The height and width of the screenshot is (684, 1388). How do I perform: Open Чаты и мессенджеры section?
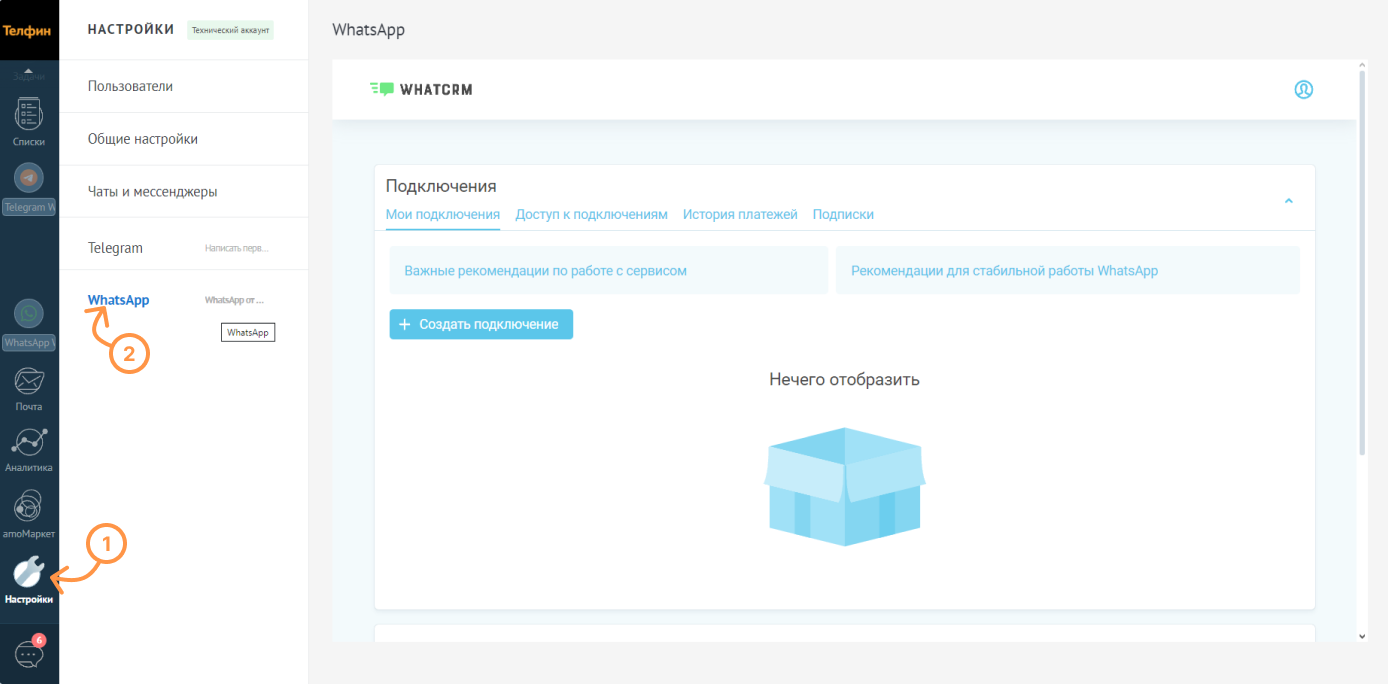click(x=183, y=191)
